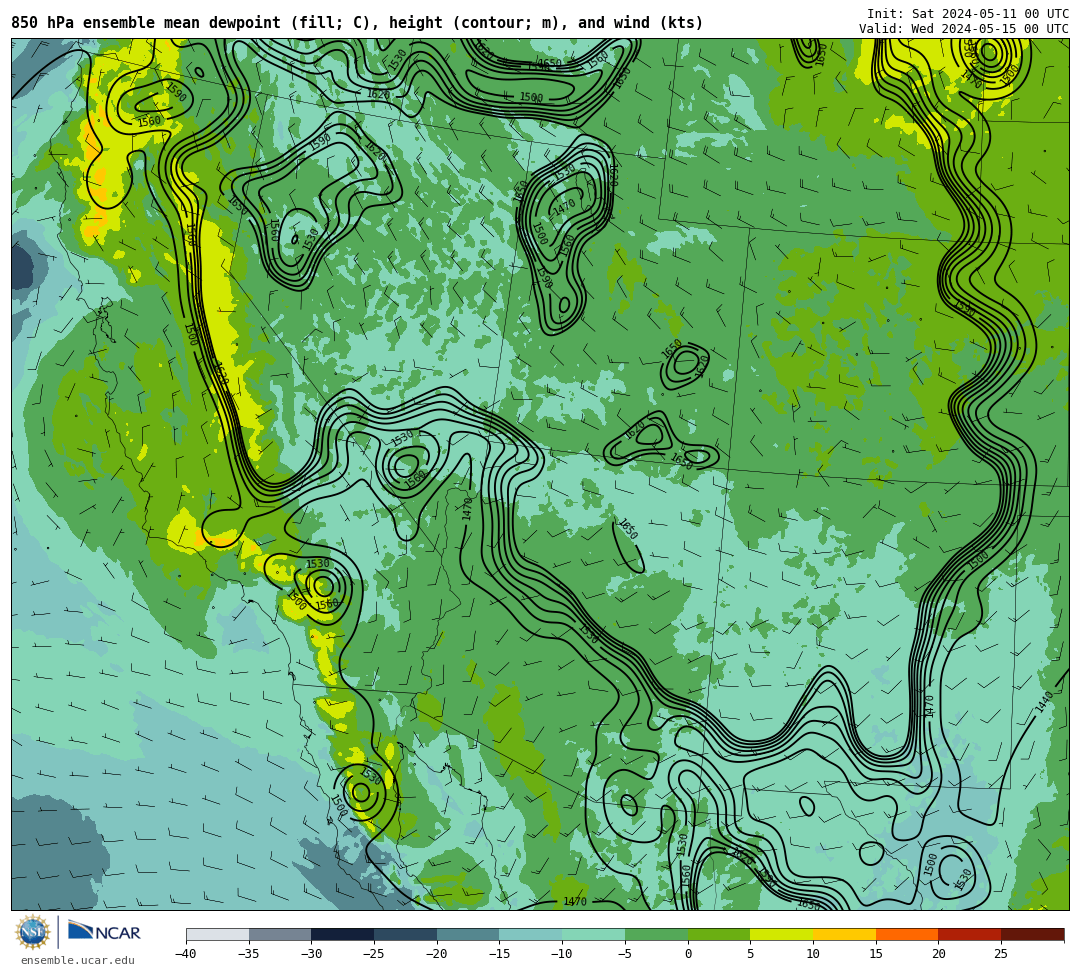Click the 25 colorbar tick label

[1001, 954]
